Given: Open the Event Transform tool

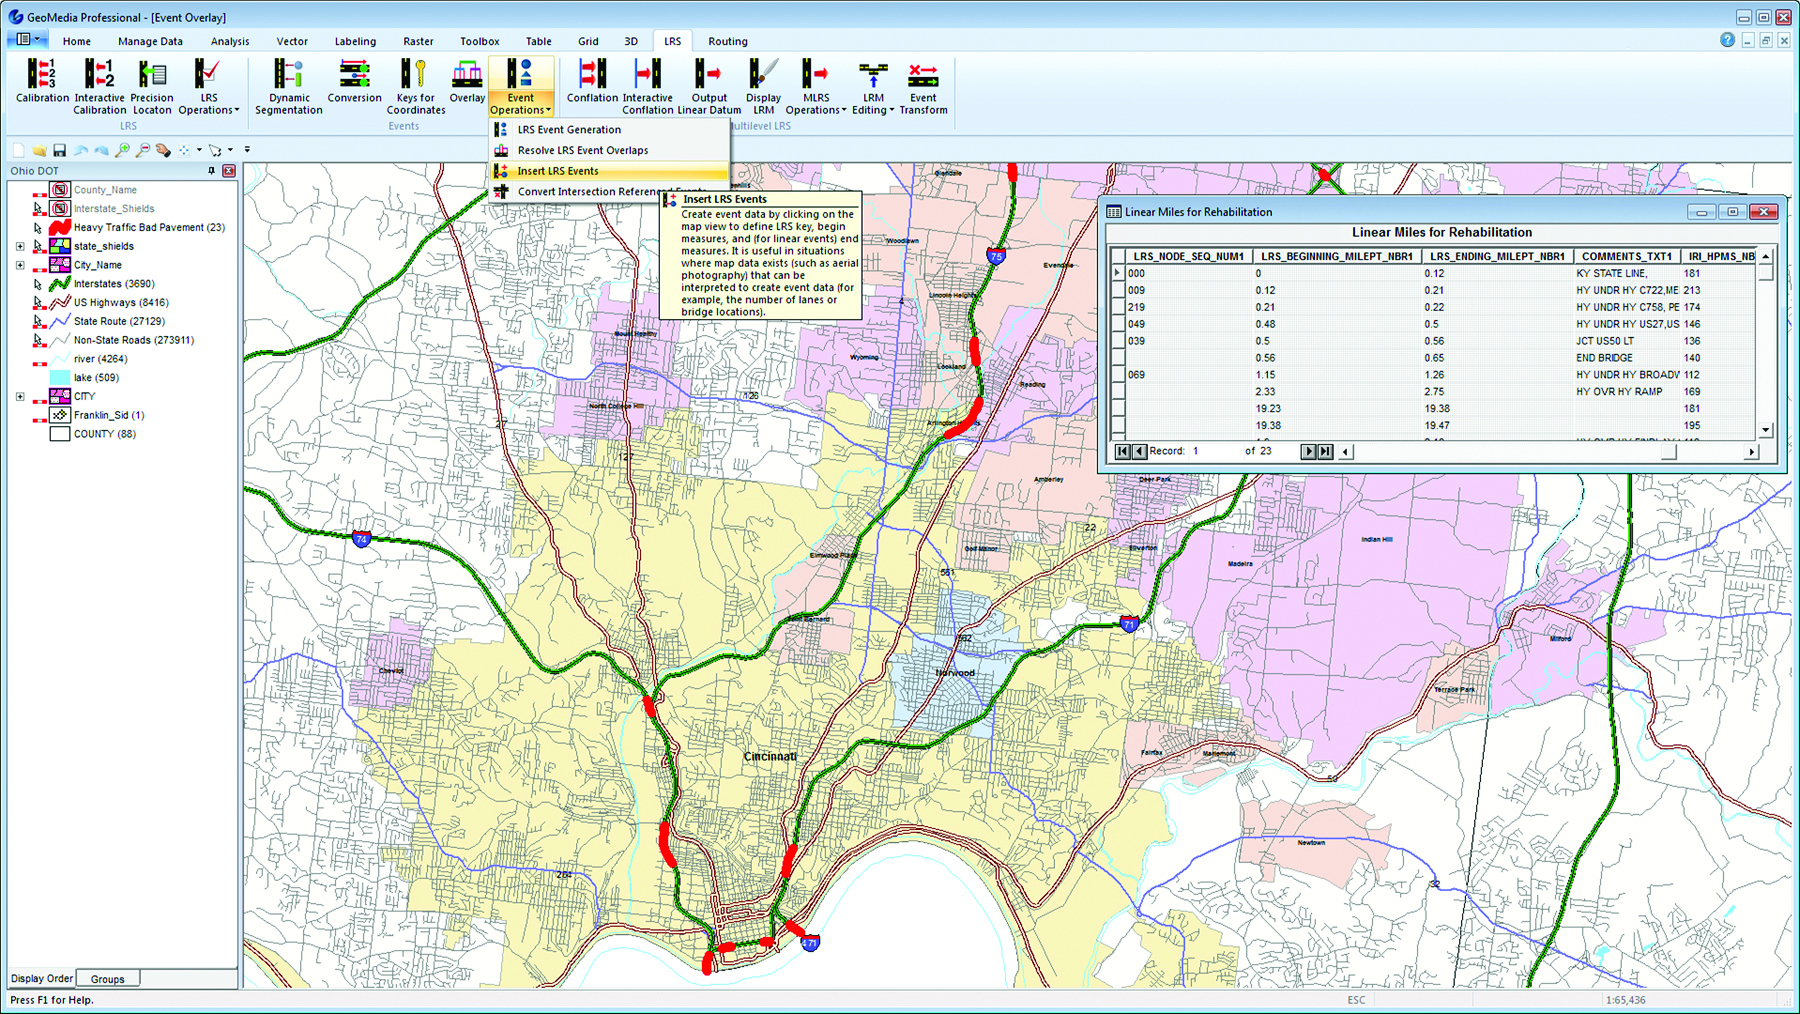Looking at the screenshot, I should pos(923,86).
